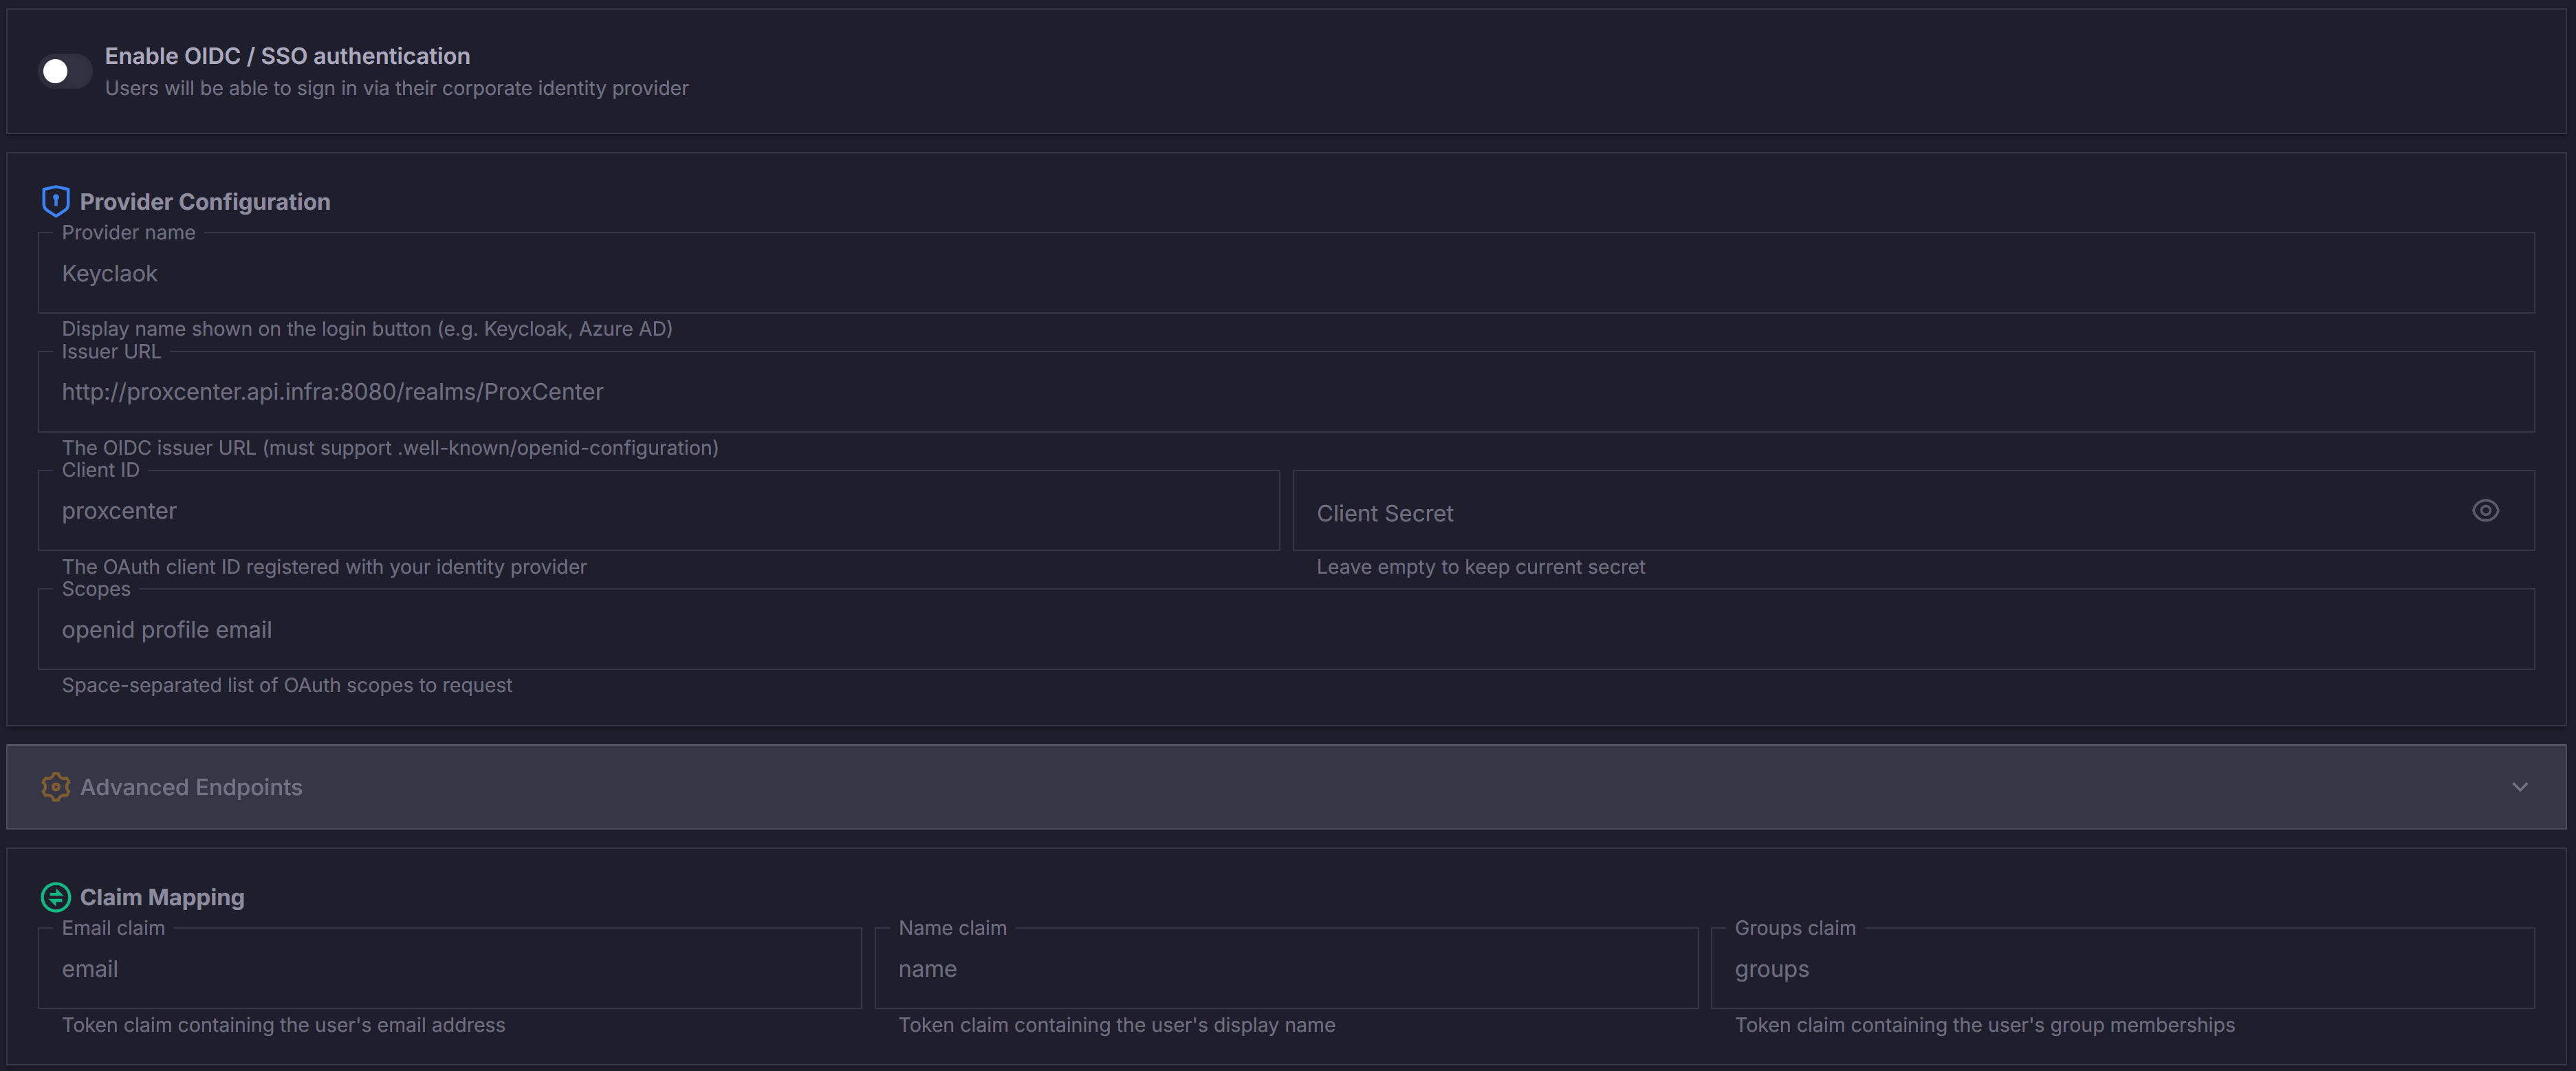
Task: Focus the Provider name field containing Keyclaok
Action: (1285, 274)
